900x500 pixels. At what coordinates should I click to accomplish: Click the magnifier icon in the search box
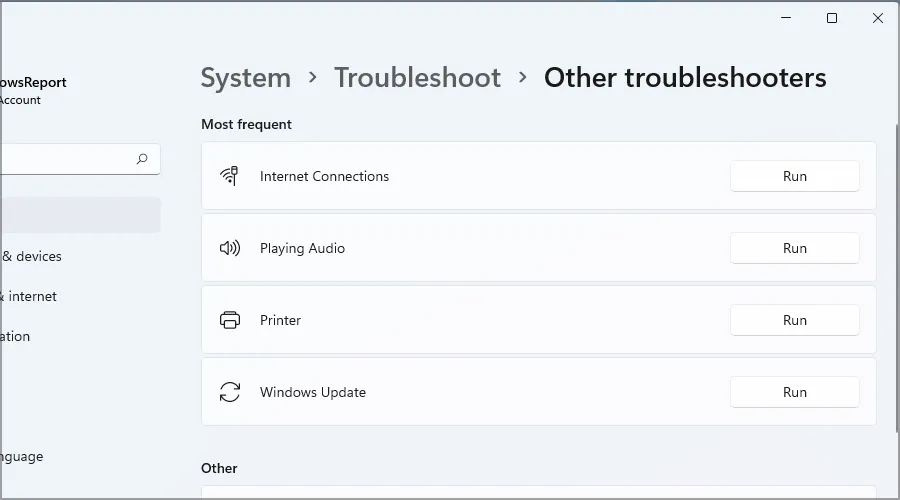tap(142, 159)
